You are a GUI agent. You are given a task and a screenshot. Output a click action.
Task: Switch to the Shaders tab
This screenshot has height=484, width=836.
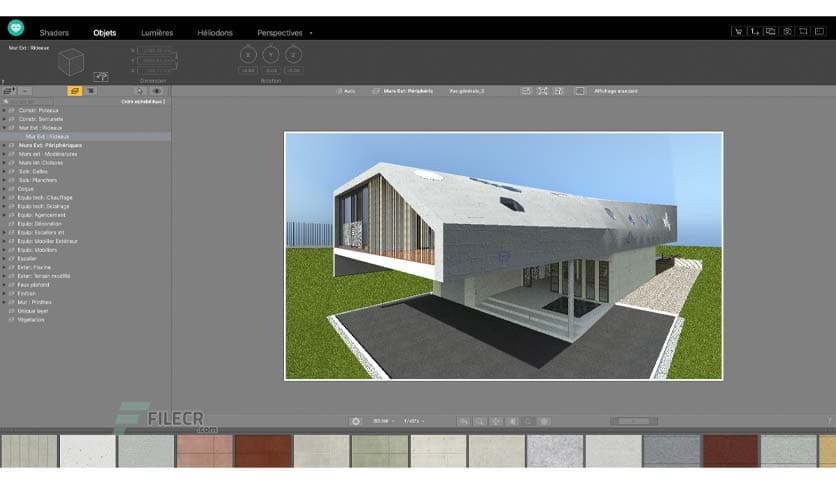click(54, 33)
